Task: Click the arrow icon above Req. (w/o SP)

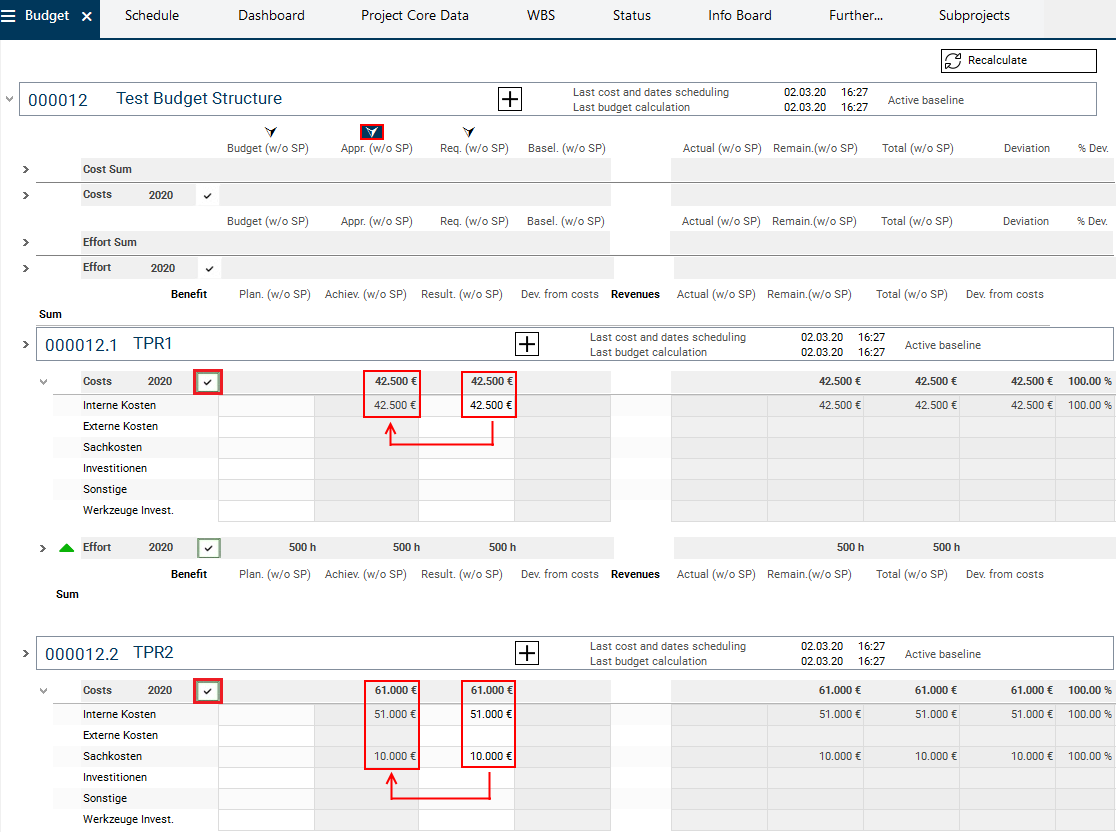Action: tap(468, 132)
